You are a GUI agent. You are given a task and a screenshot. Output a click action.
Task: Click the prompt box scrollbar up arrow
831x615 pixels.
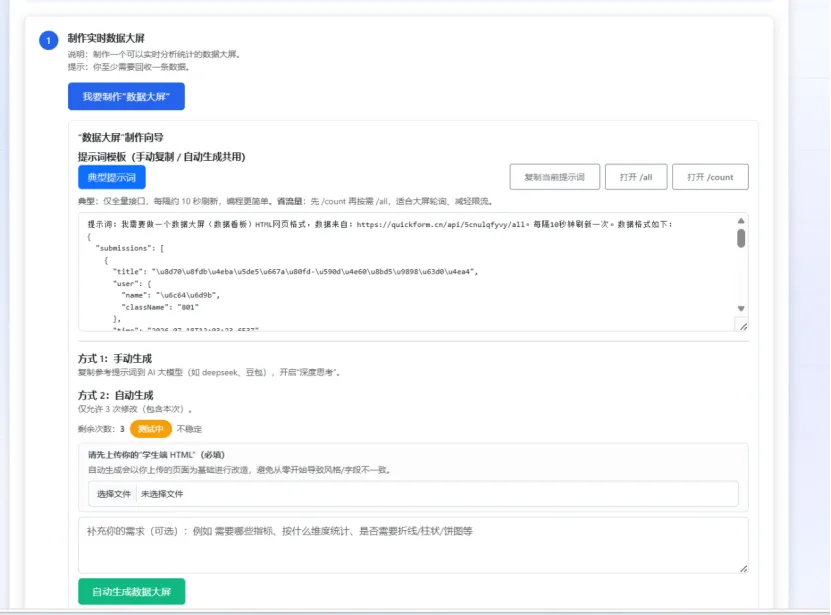[741, 221]
